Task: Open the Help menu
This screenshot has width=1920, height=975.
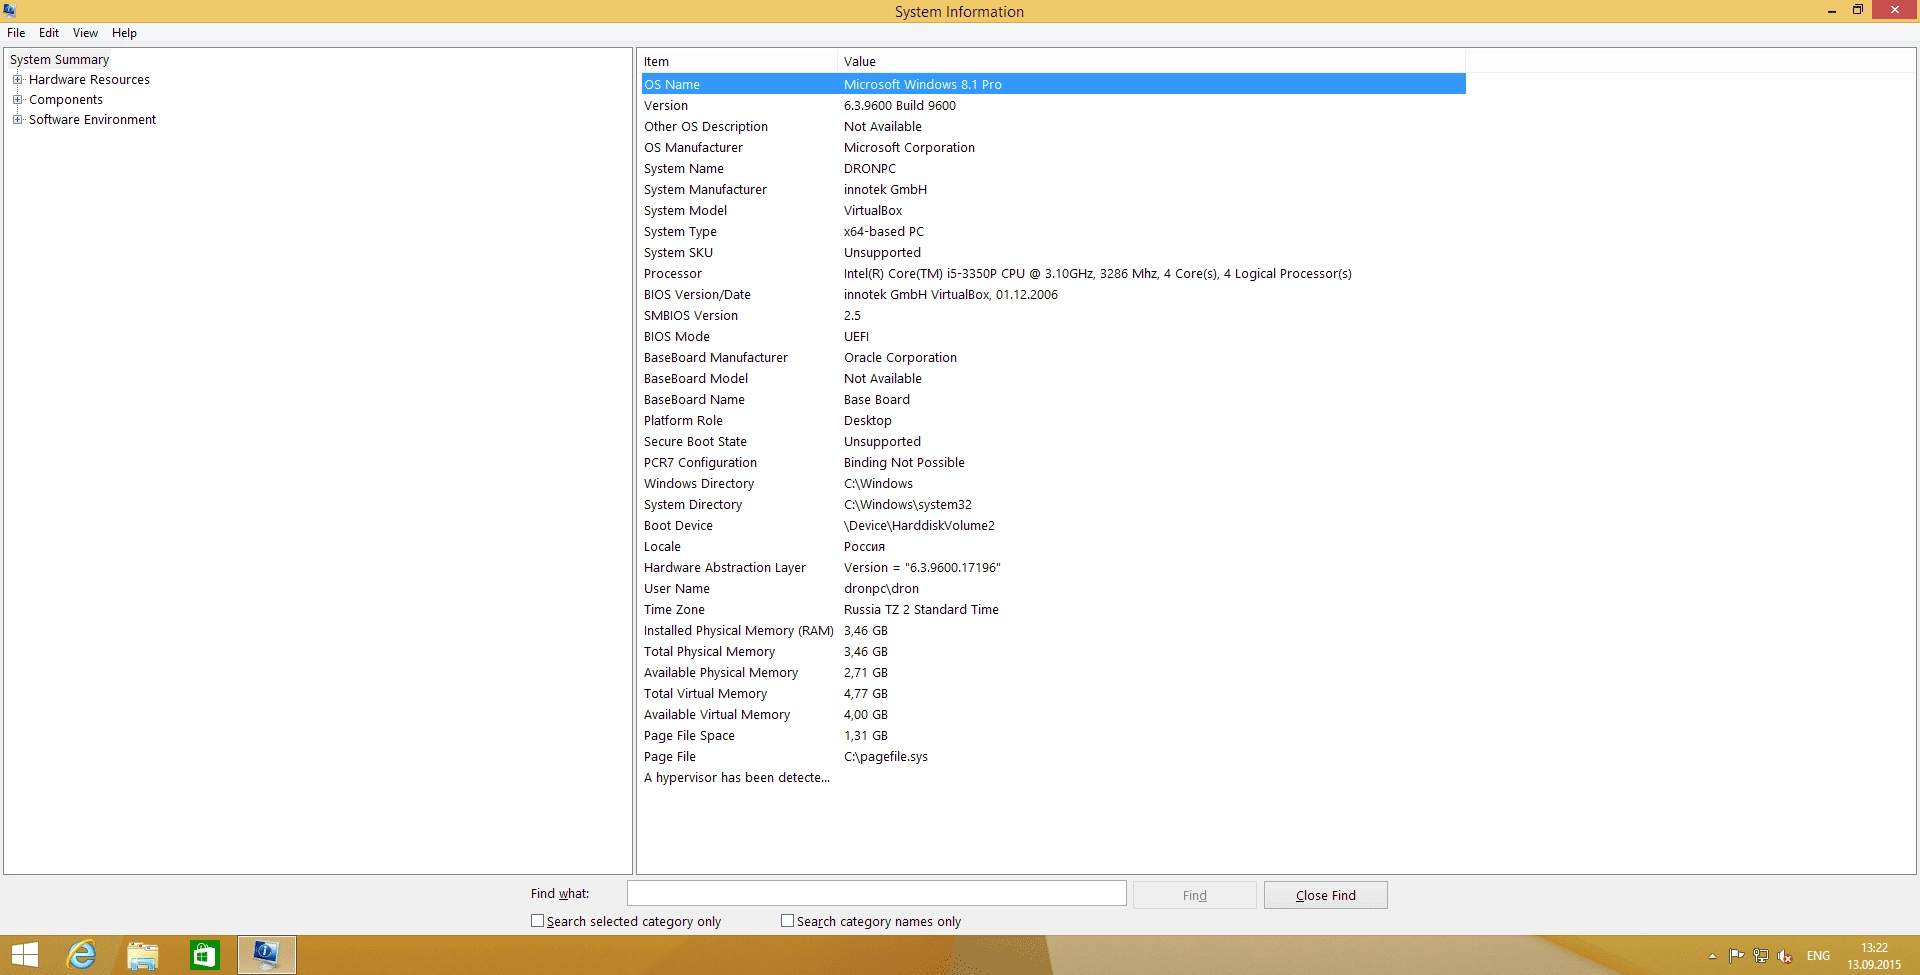Action: 124,33
